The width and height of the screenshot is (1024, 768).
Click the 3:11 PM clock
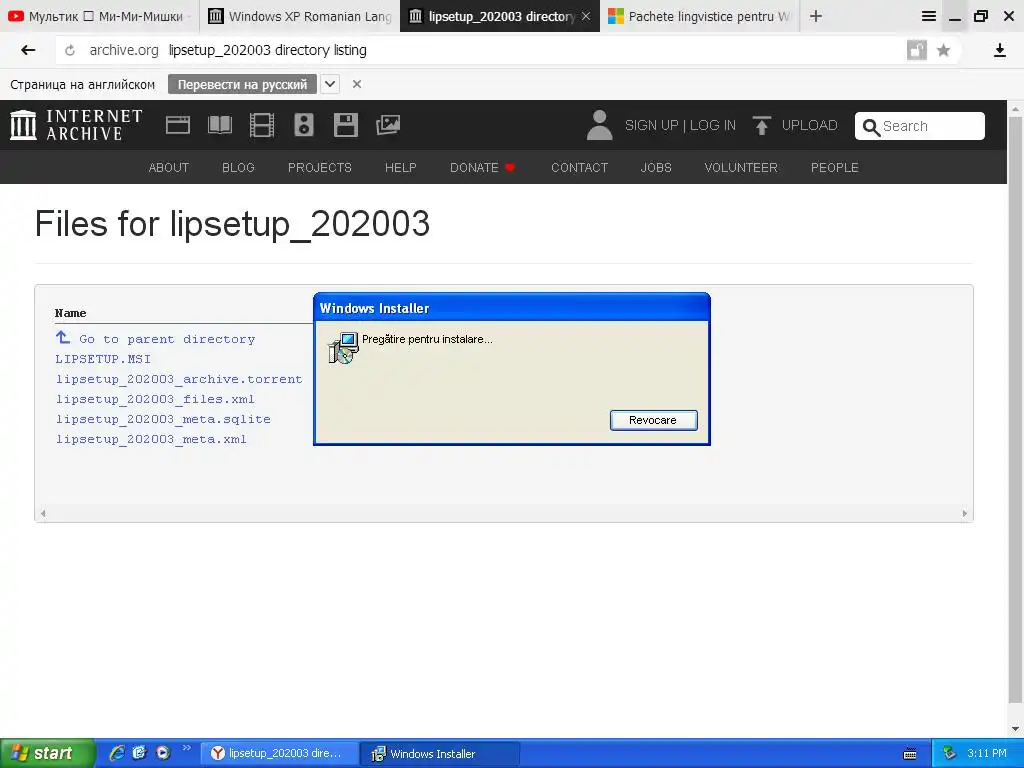[987, 754]
